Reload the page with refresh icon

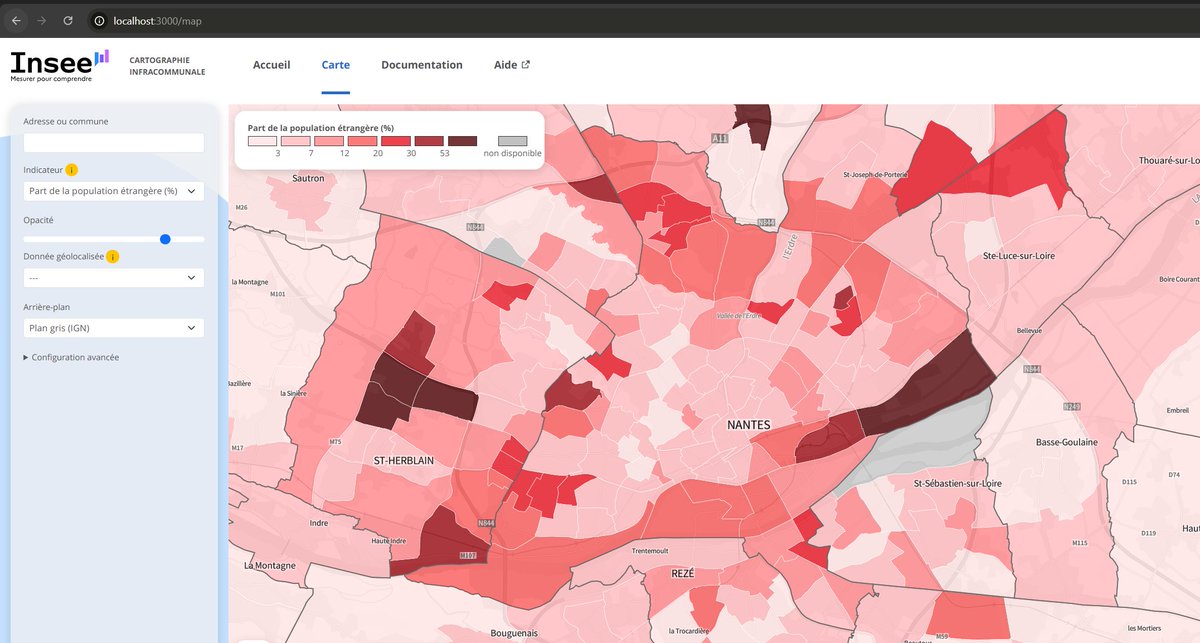point(68,20)
